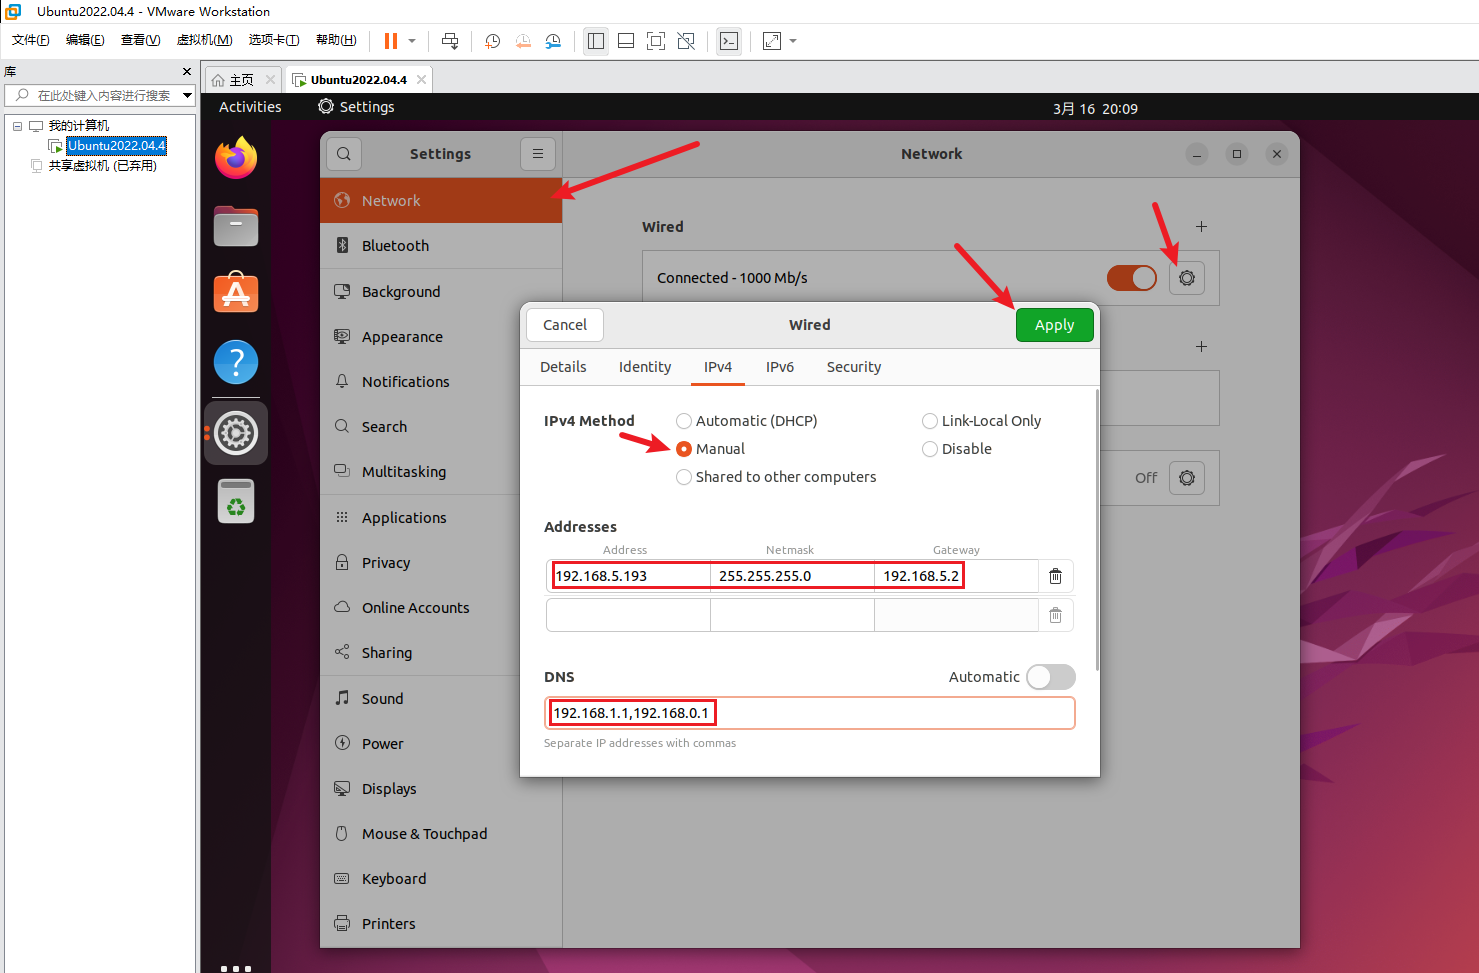Add a new Wired connection profile

click(1202, 227)
